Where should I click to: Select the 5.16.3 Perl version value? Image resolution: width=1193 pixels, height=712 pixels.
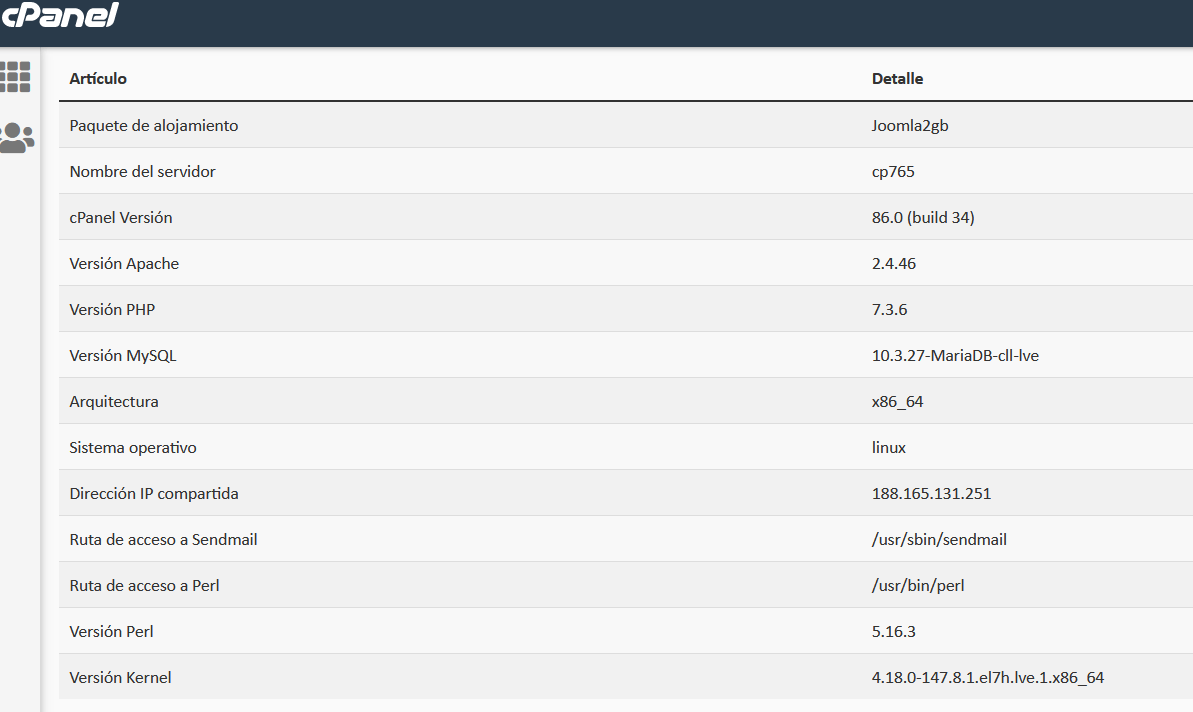[x=894, y=632]
